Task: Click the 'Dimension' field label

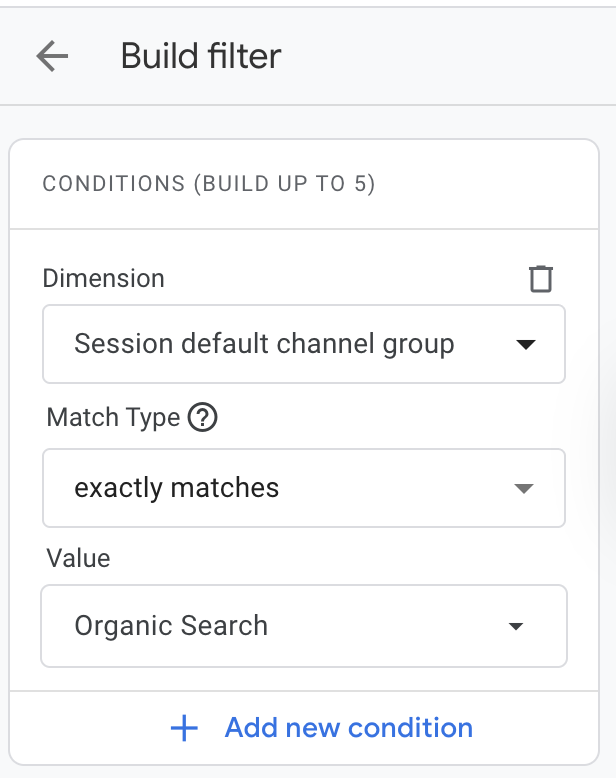Action: click(103, 278)
